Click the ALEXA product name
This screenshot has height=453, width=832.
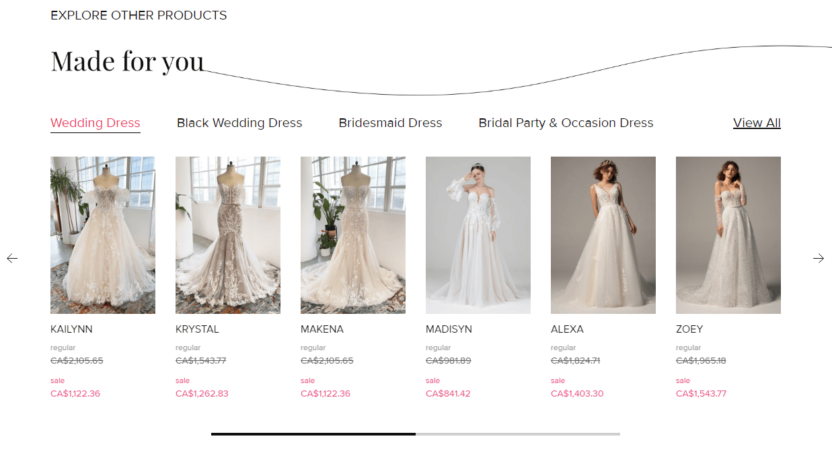[x=567, y=329]
